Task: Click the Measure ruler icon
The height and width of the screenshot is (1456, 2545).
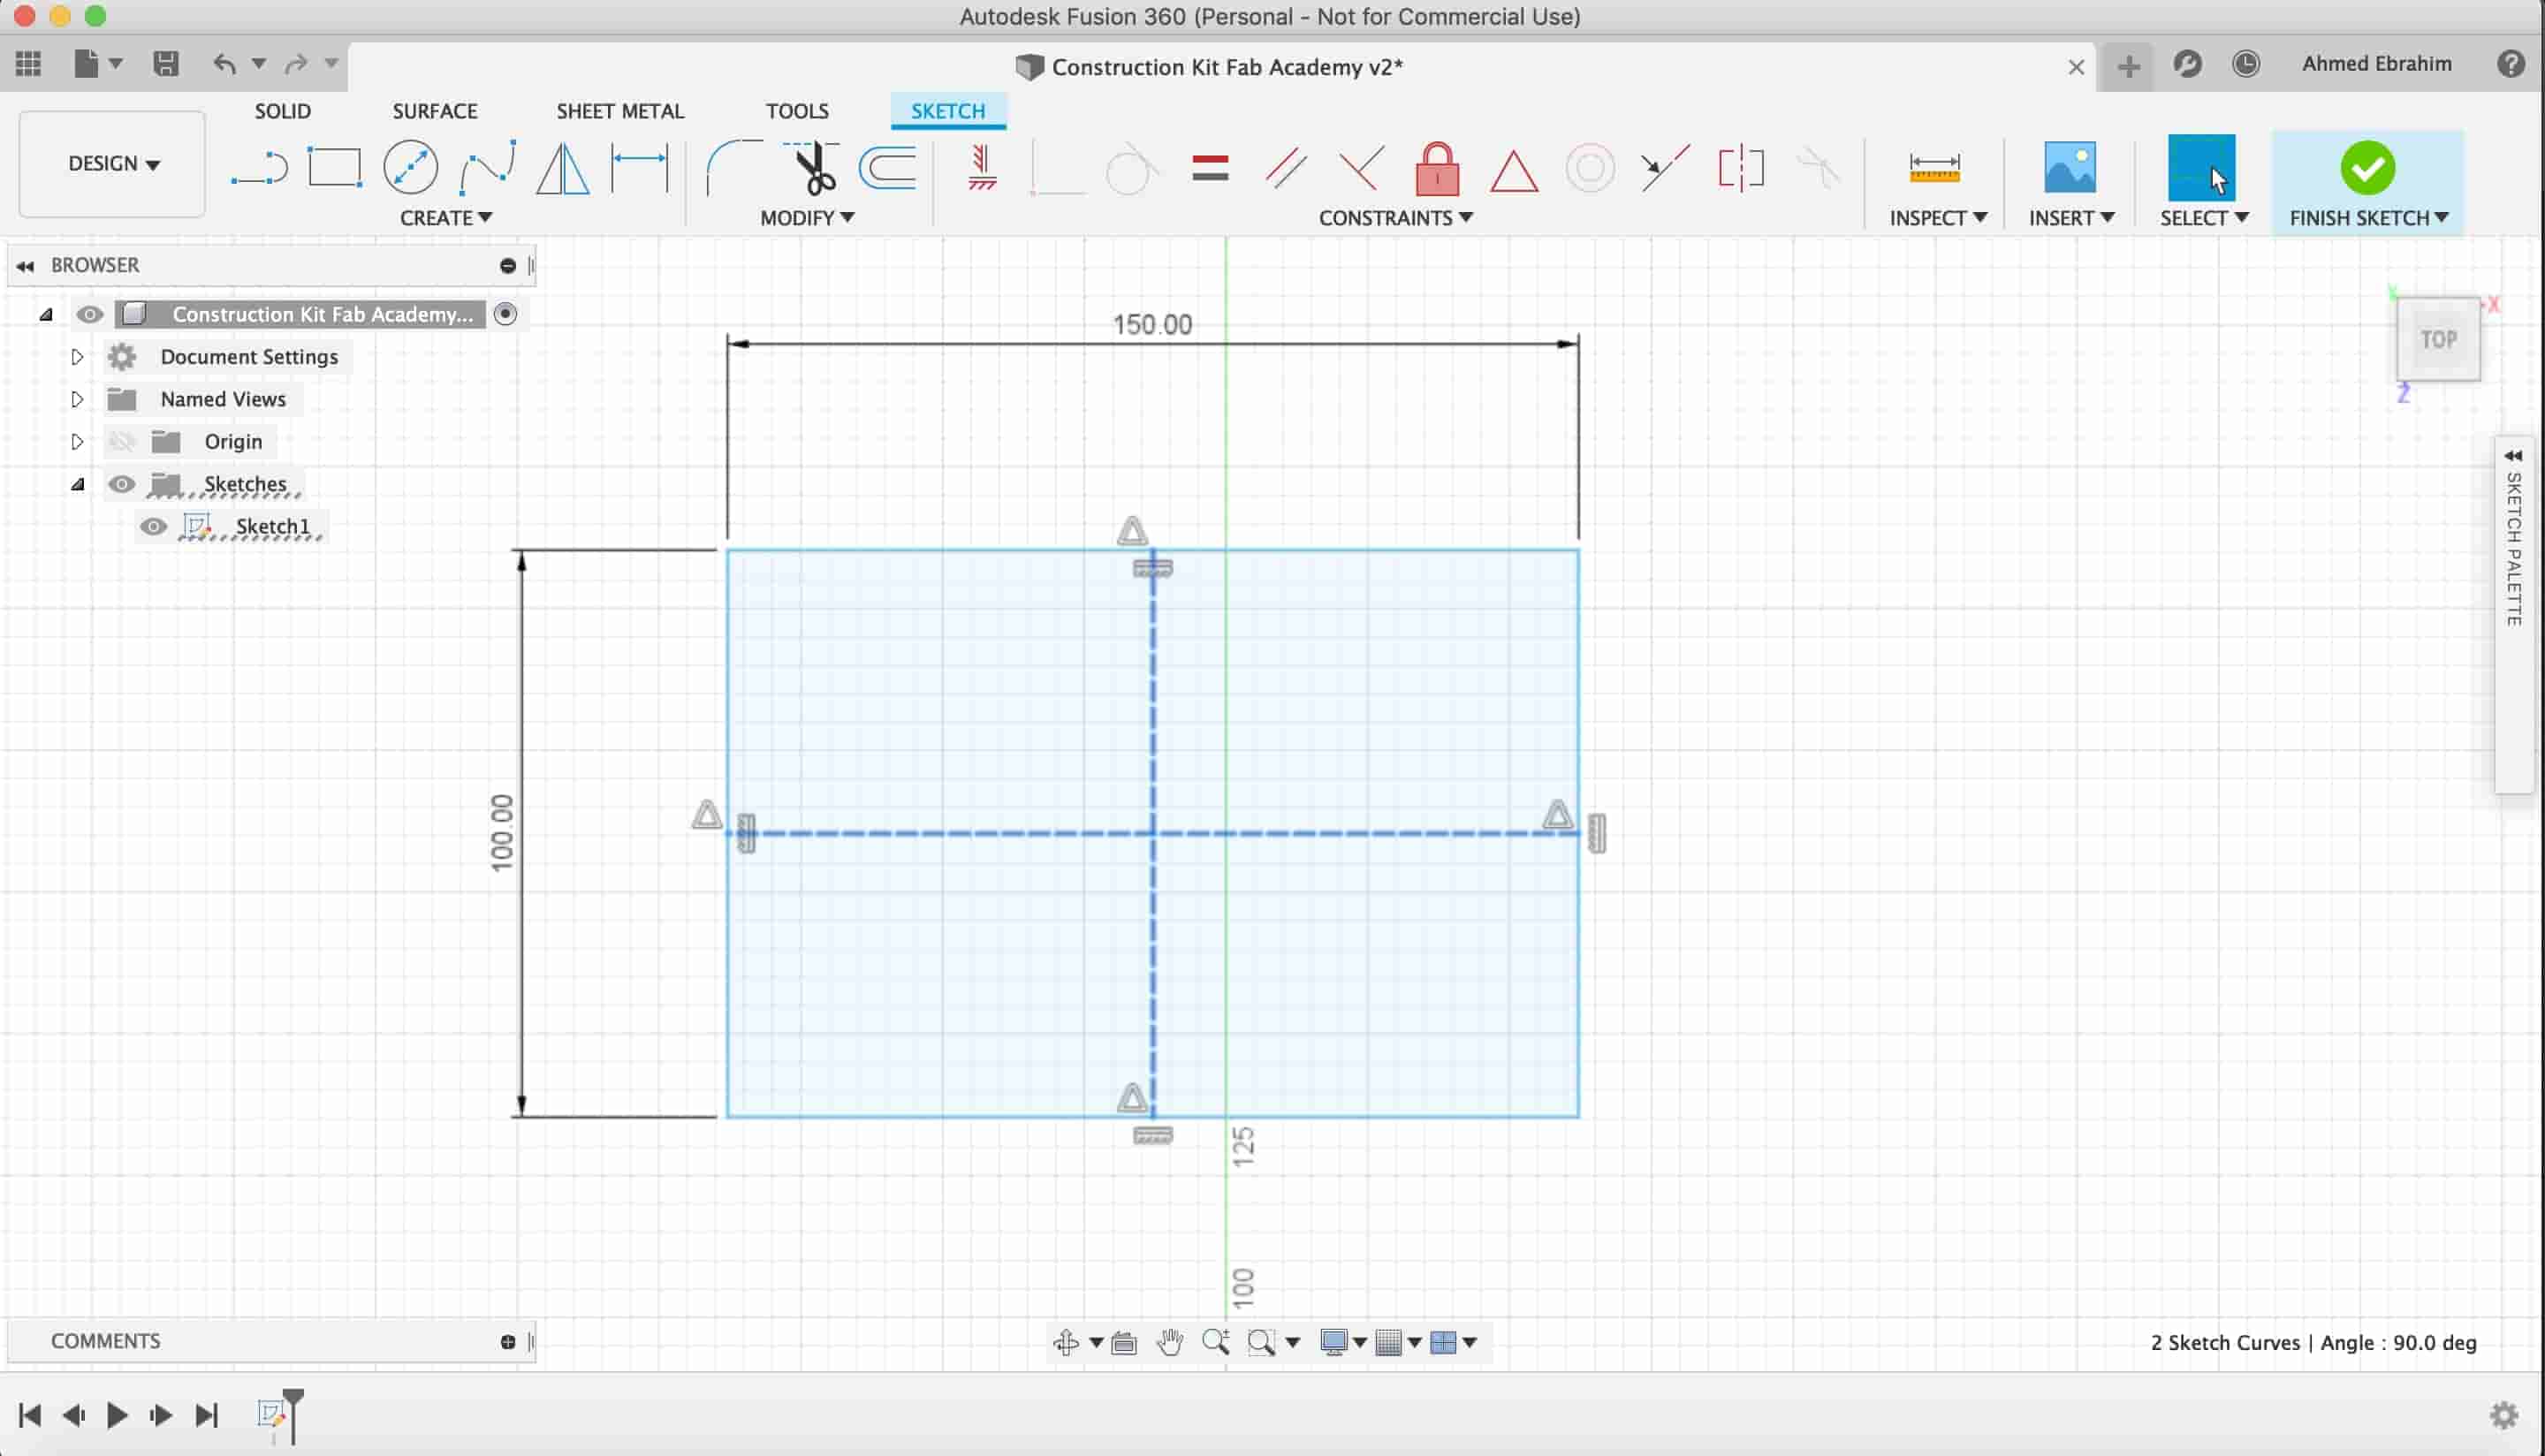Action: click(x=1934, y=168)
